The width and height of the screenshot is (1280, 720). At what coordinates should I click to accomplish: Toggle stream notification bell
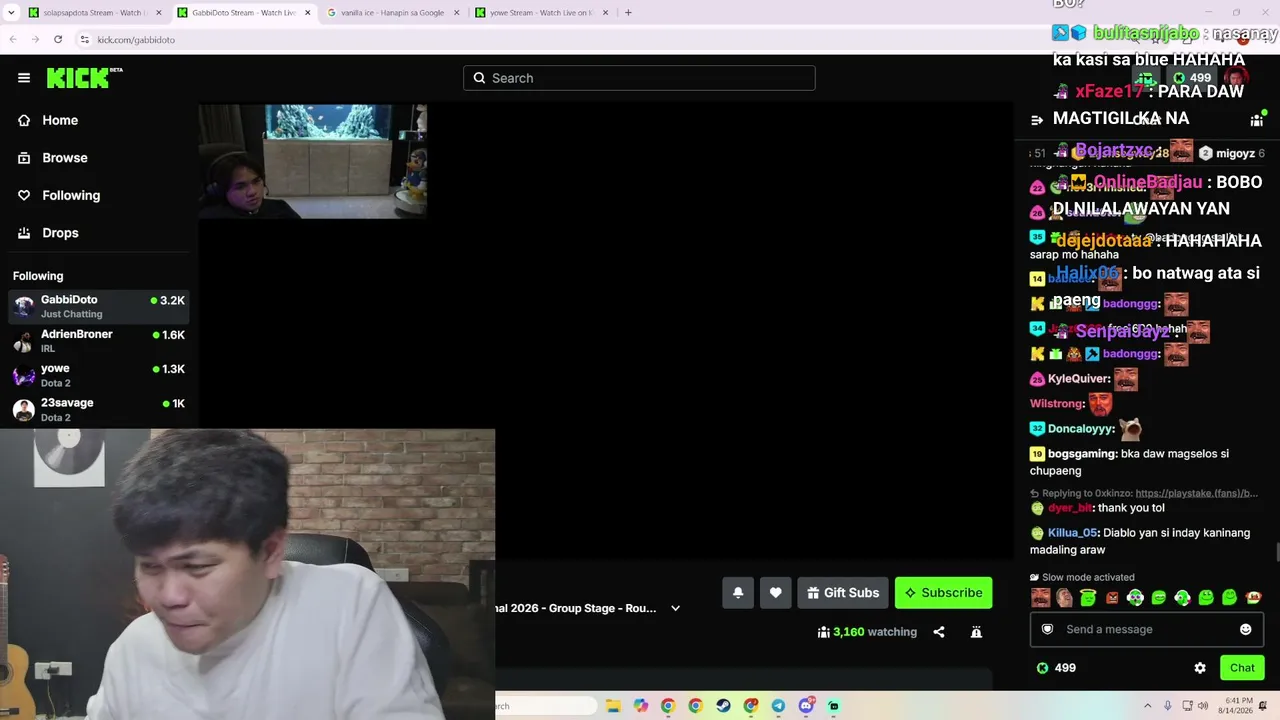(x=738, y=593)
